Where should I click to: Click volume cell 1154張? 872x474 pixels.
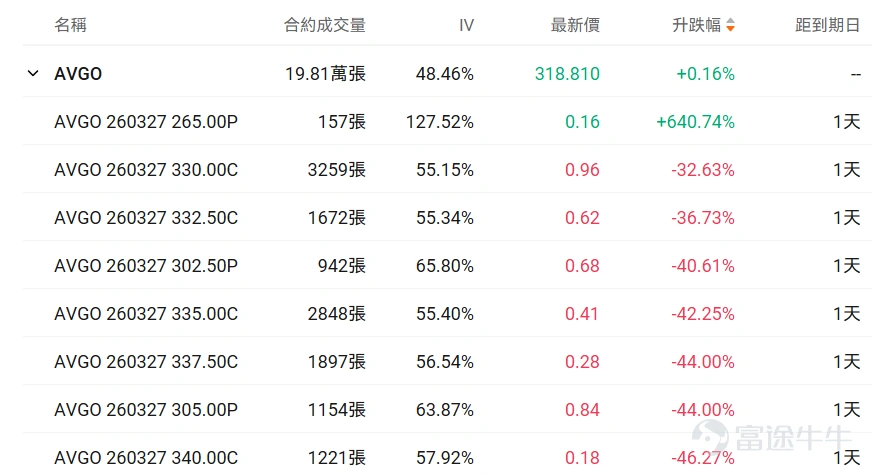click(x=336, y=409)
